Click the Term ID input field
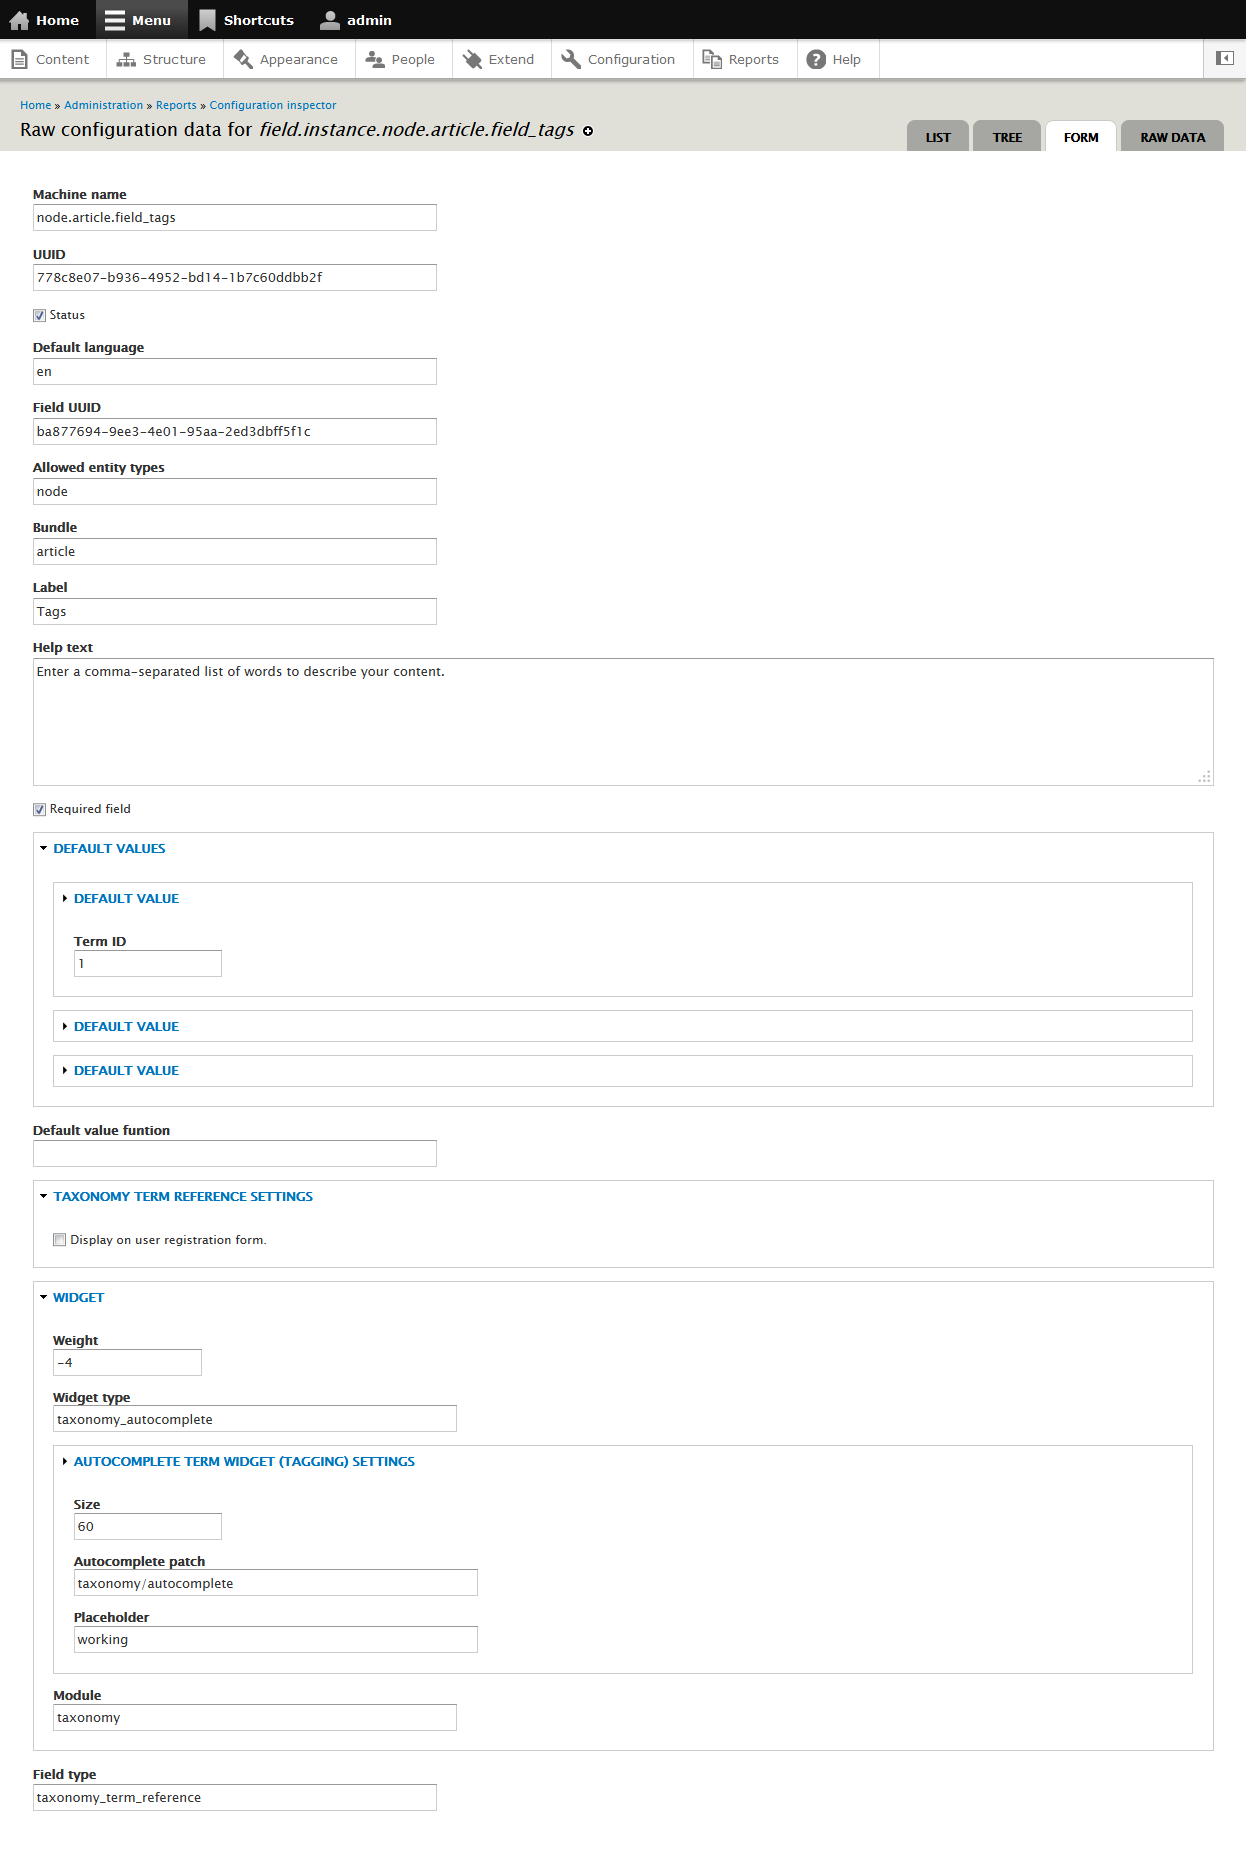 point(147,963)
